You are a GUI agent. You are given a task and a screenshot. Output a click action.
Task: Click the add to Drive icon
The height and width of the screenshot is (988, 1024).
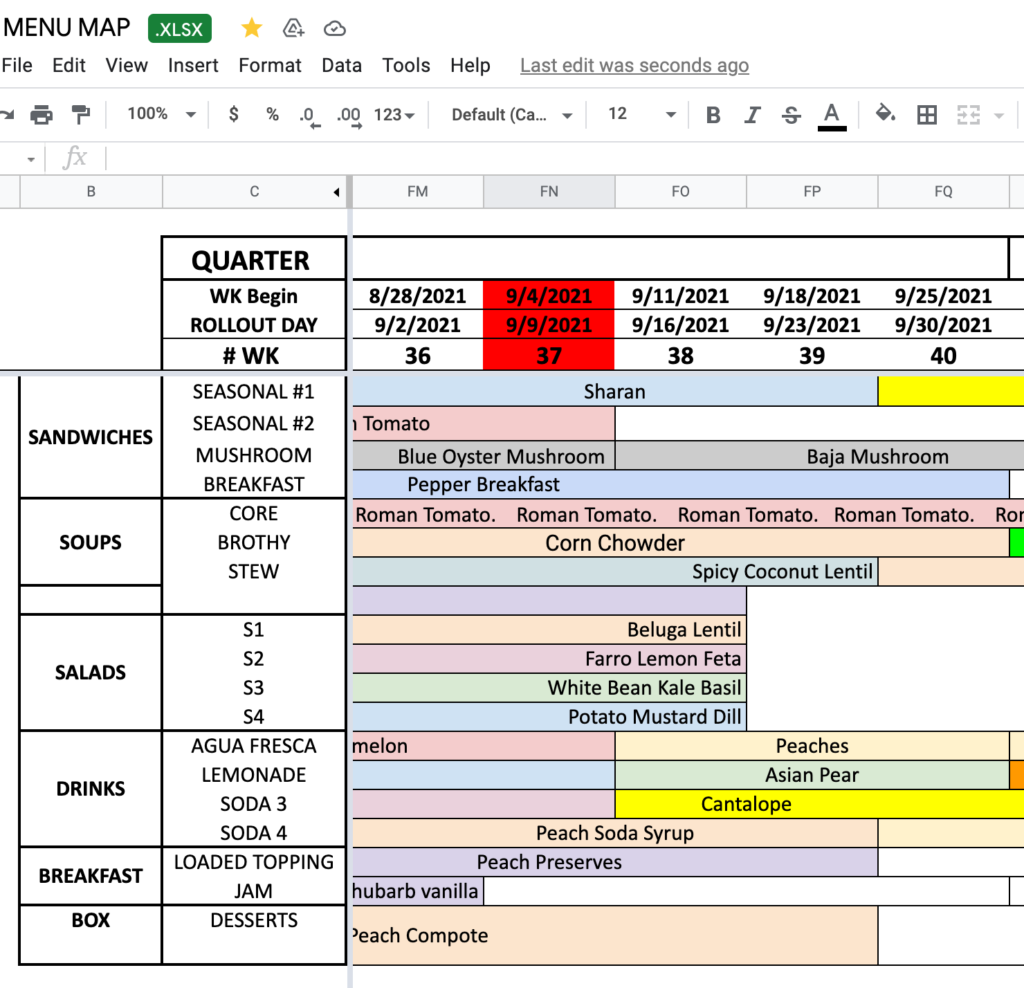[x=293, y=28]
